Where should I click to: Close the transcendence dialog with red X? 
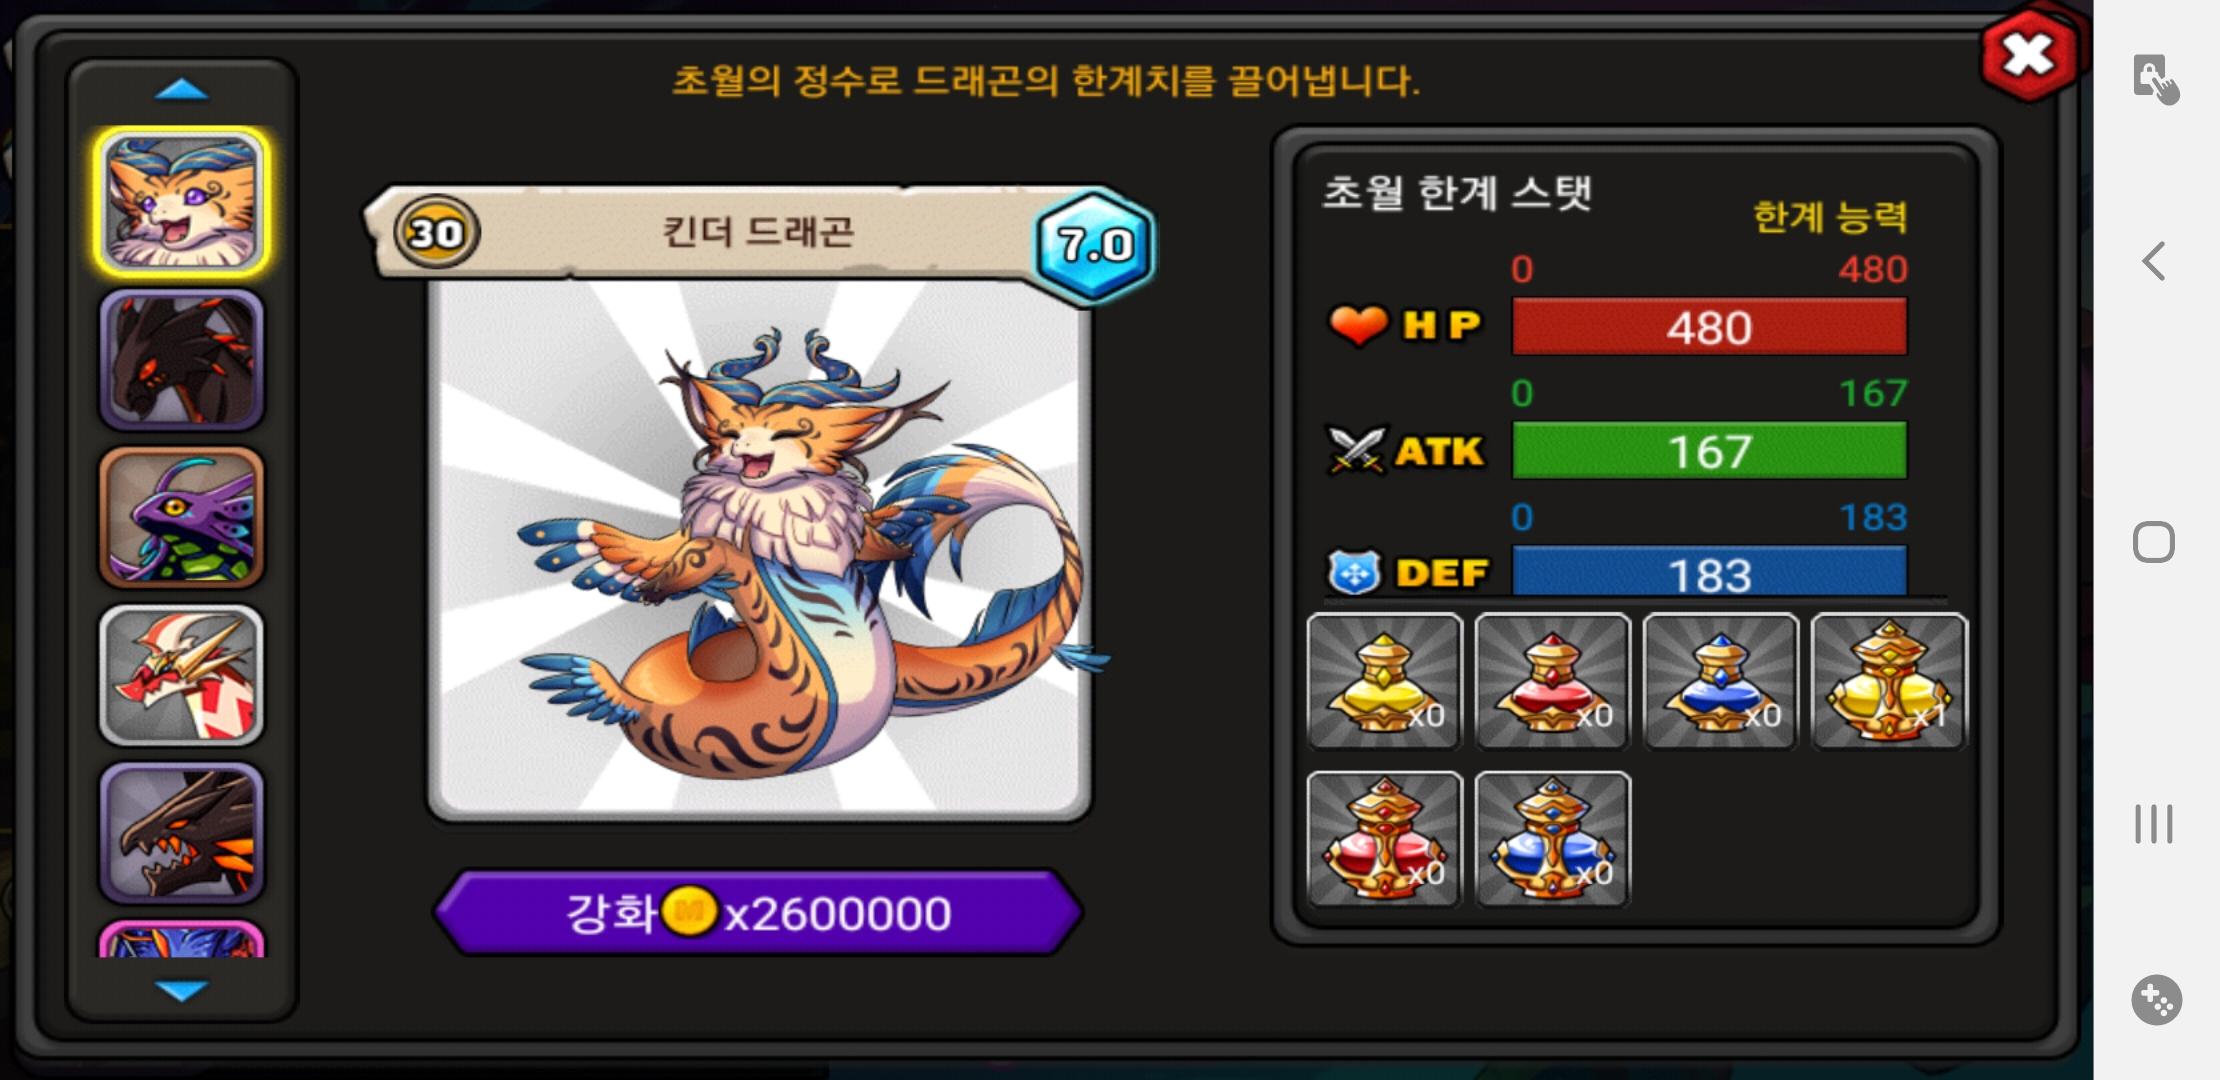[x=2028, y=55]
